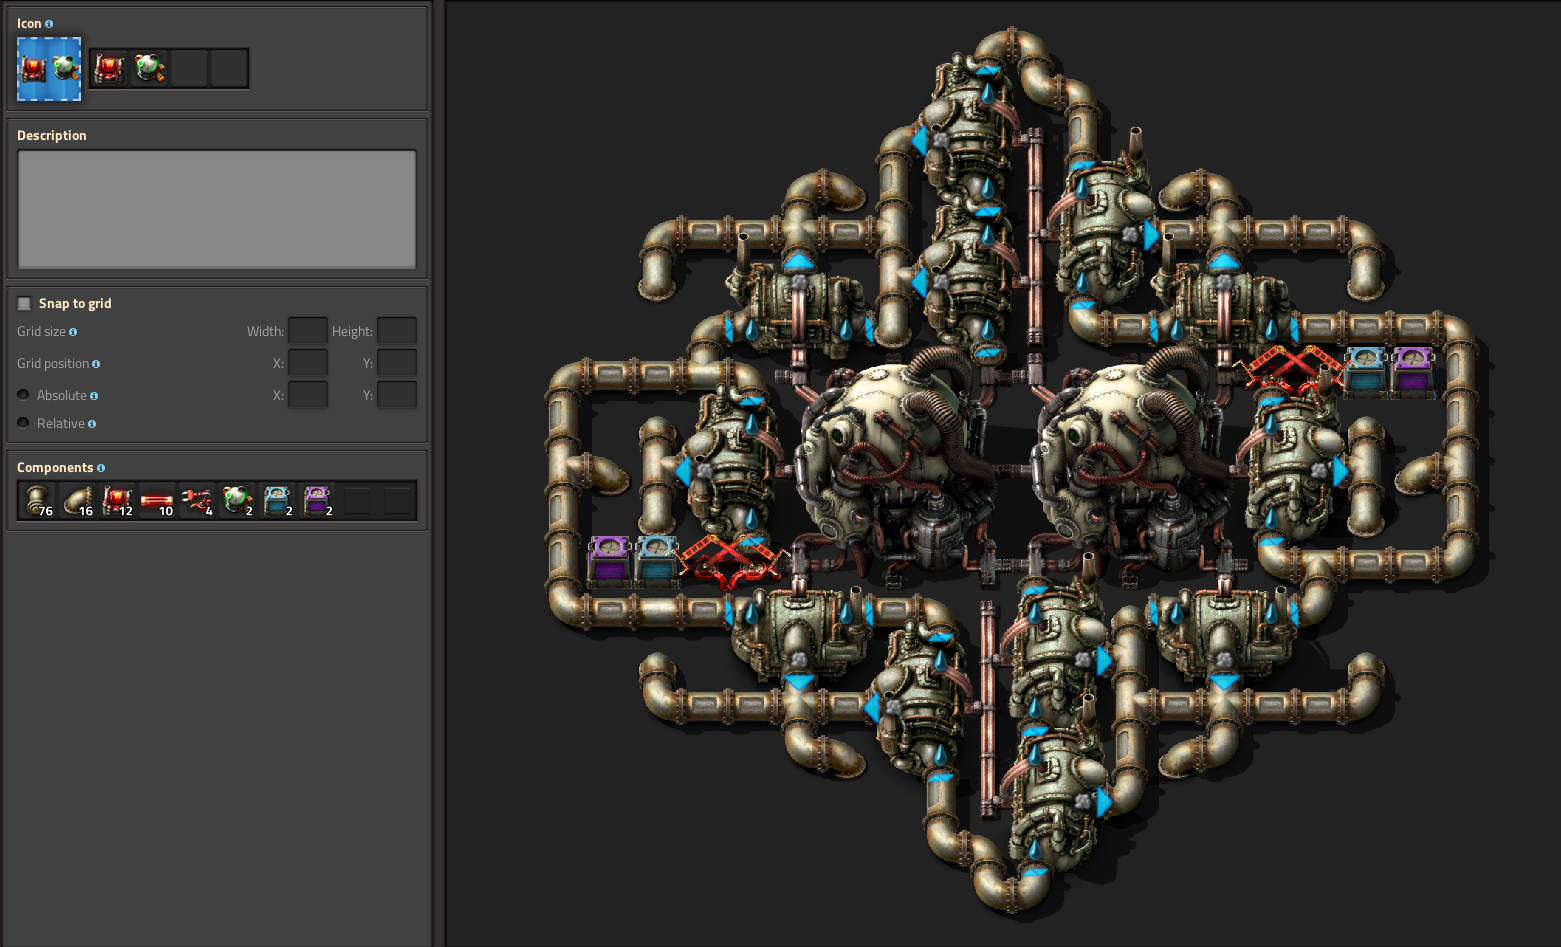1561x947 pixels.
Task: Click the Absolute row X field
Action: coord(308,395)
